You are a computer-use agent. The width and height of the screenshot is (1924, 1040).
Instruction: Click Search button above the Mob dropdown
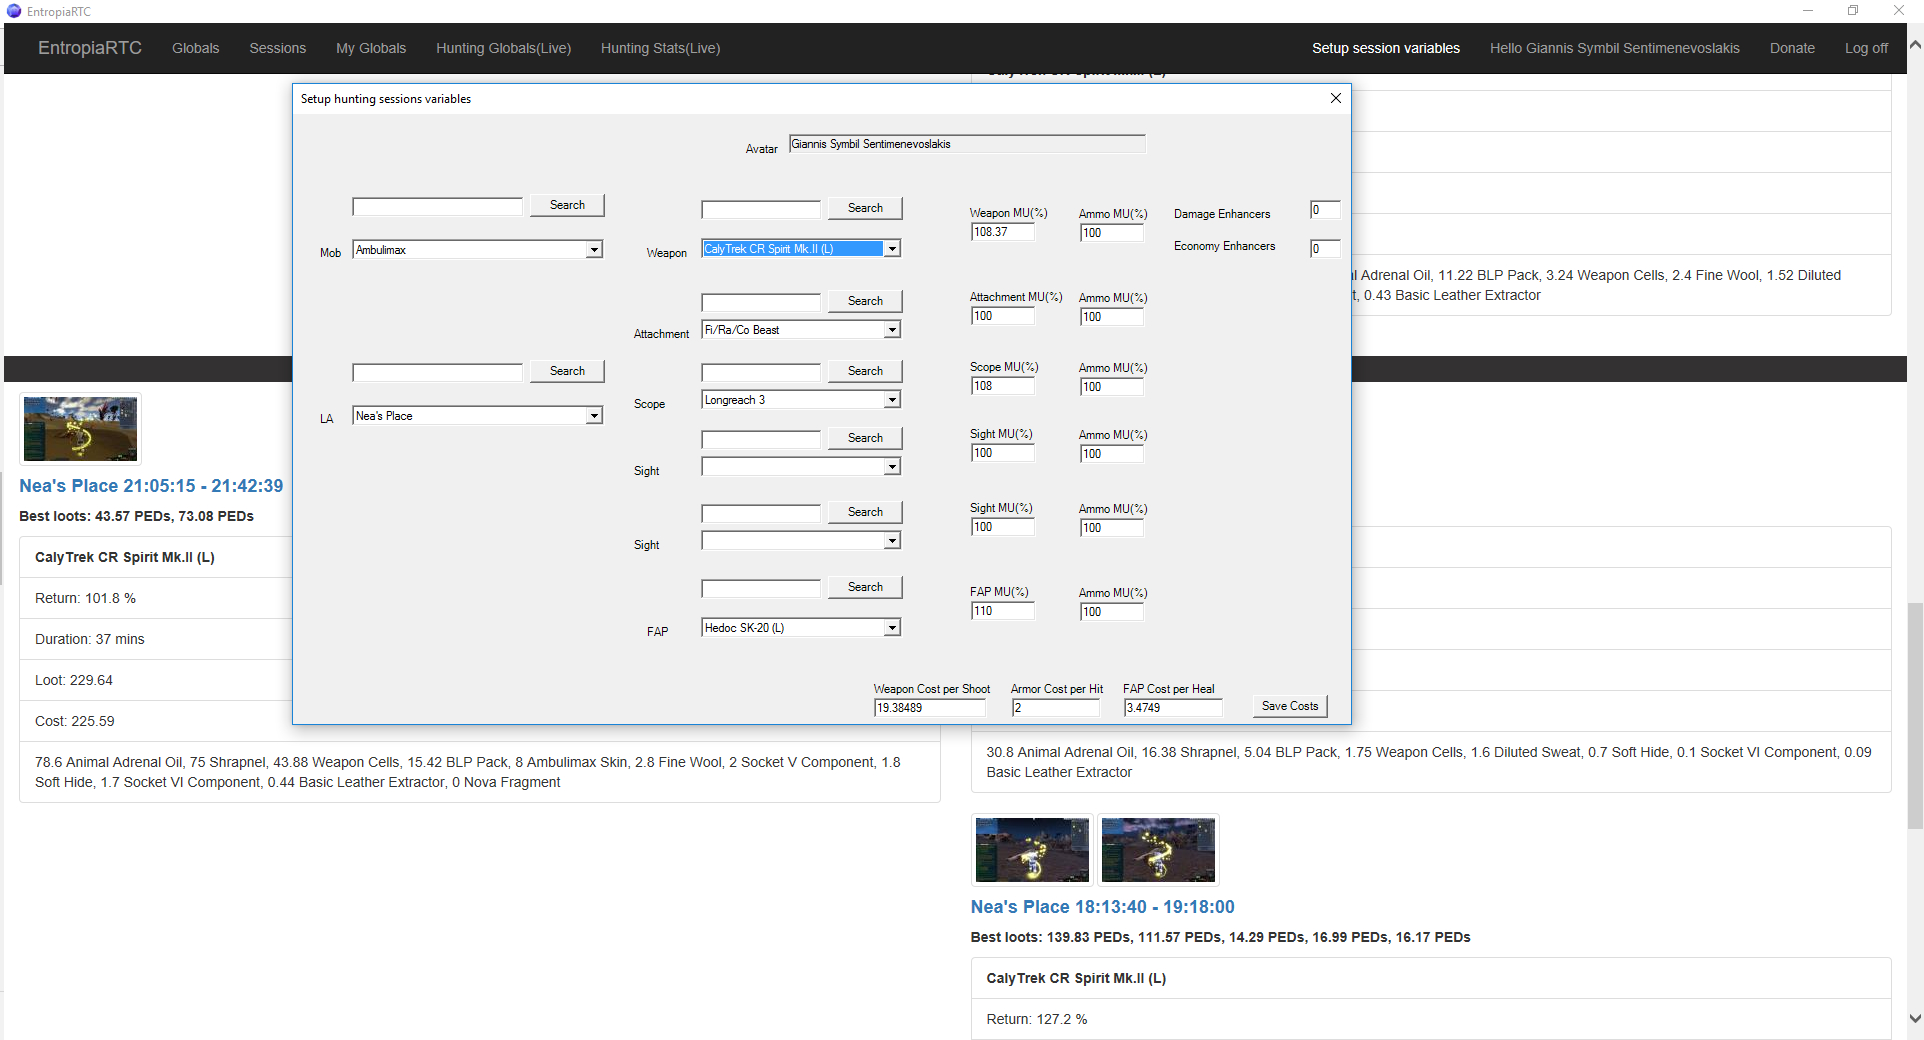pyautogui.click(x=567, y=205)
